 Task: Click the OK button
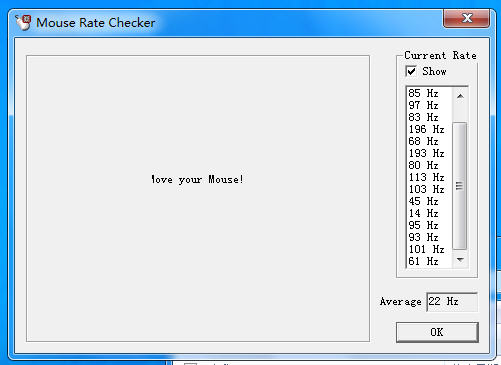(437, 332)
